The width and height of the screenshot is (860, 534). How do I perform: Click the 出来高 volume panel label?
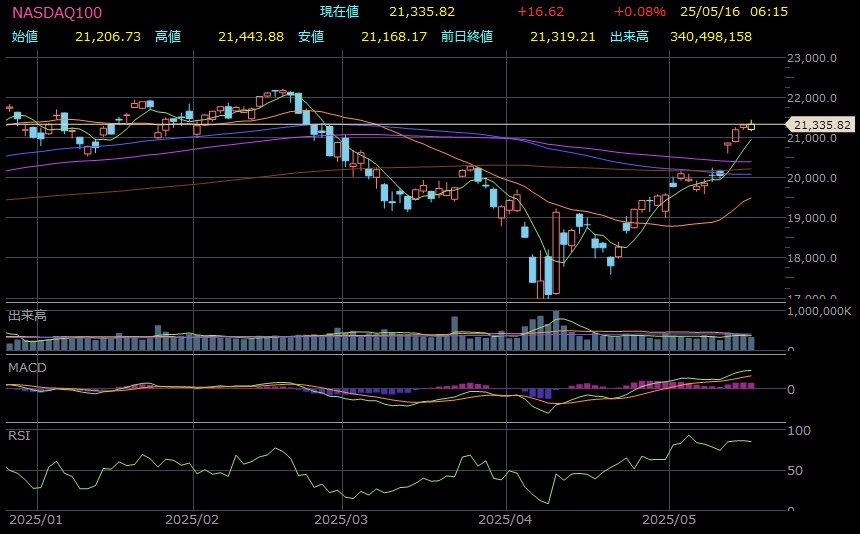pyautogui.click(x=27, y=316)
